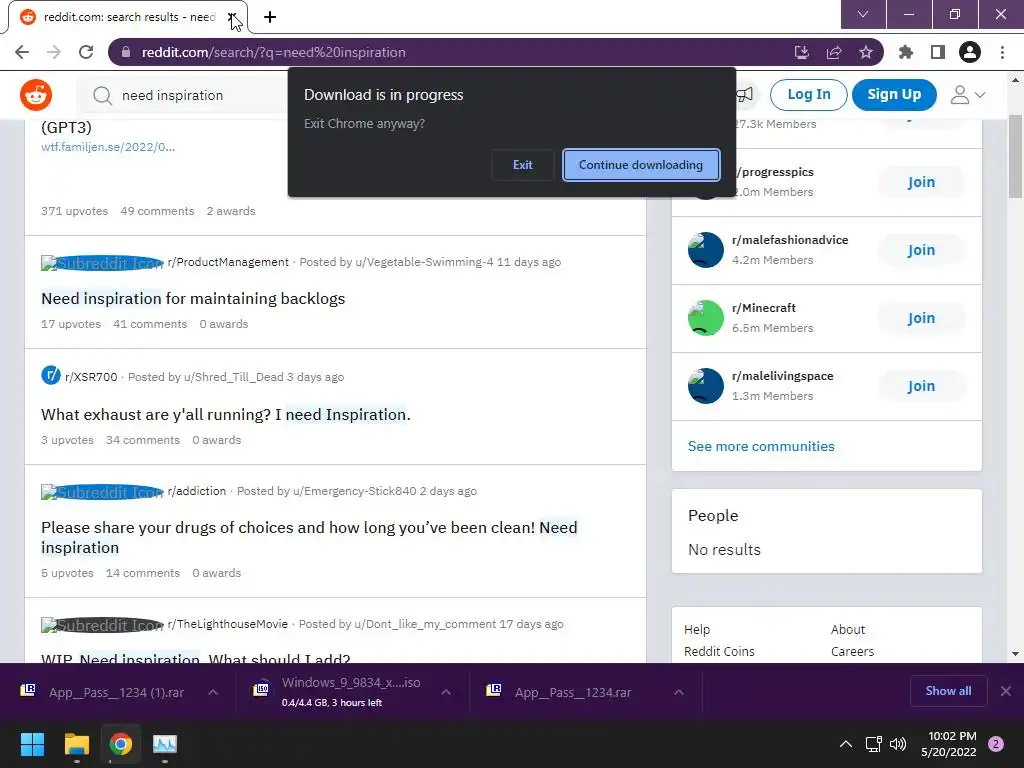Click the About footer link
1024x768 pixels.
pos(848,630)
